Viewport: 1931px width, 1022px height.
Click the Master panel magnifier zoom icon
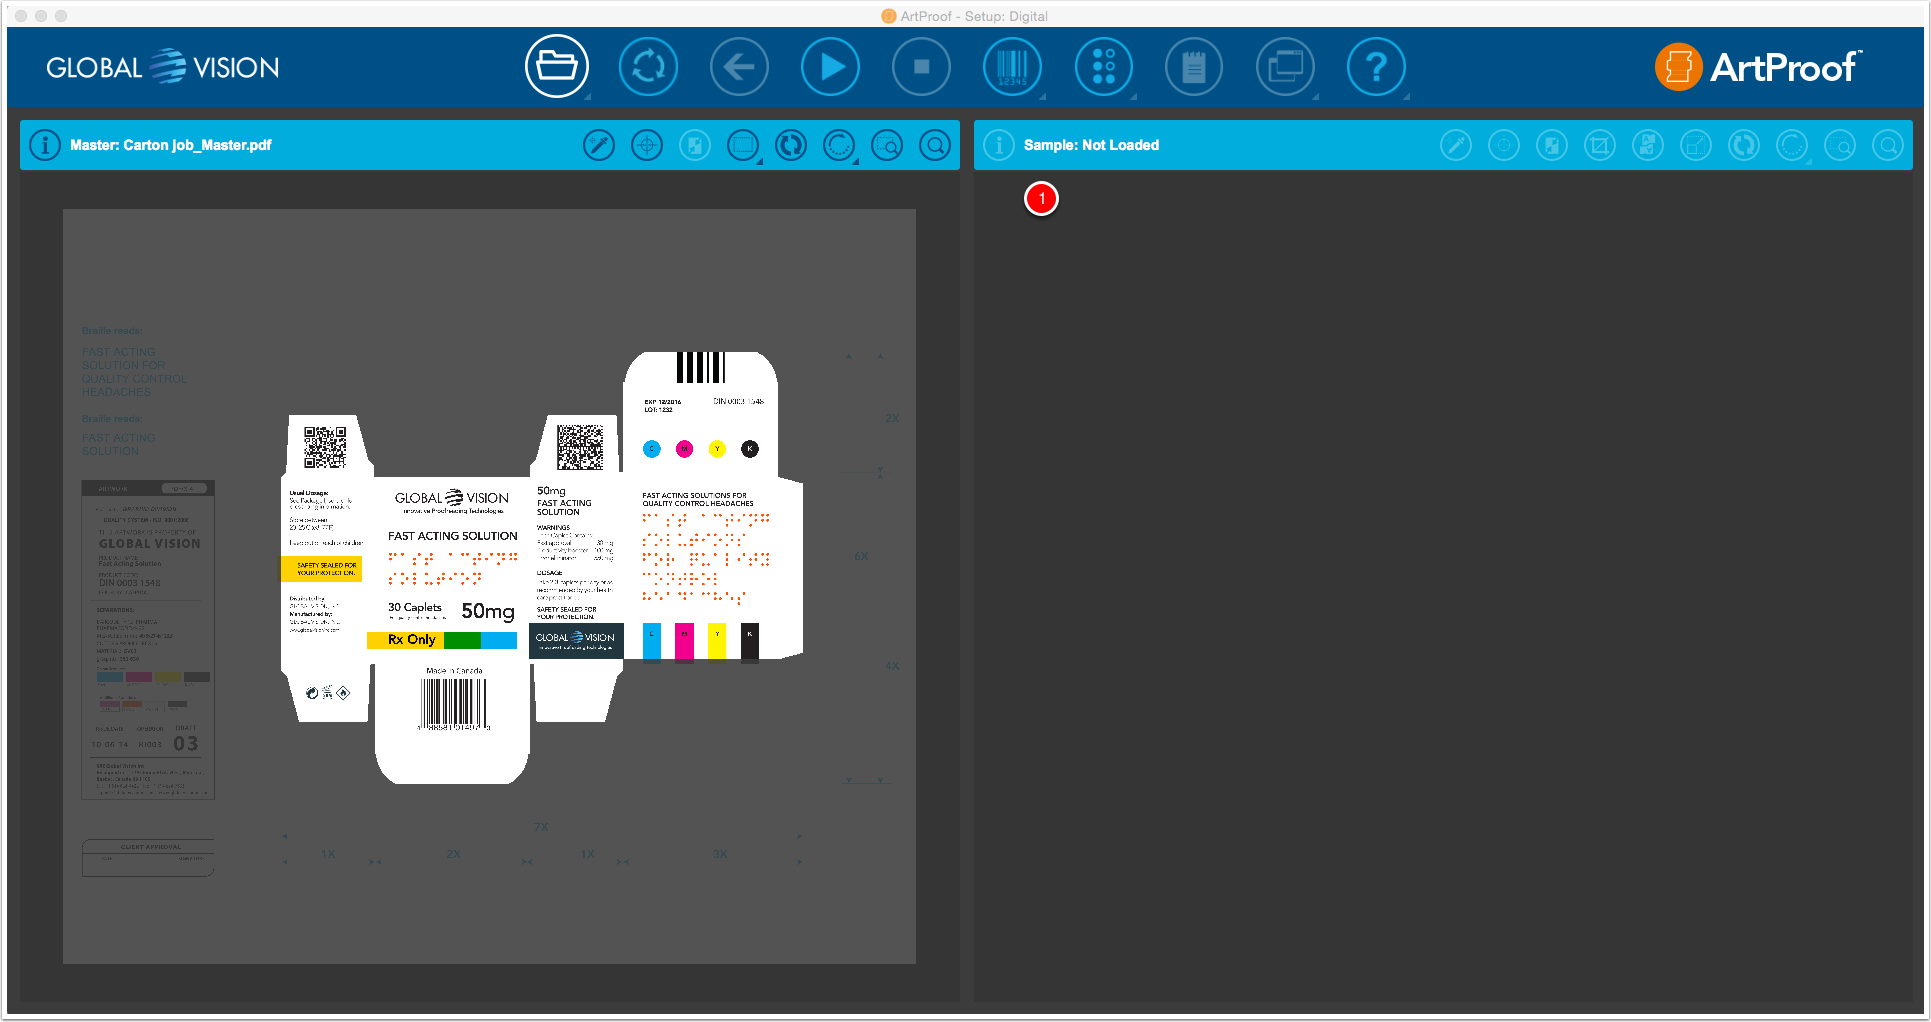pyautogui.click(x=935, y=145)
